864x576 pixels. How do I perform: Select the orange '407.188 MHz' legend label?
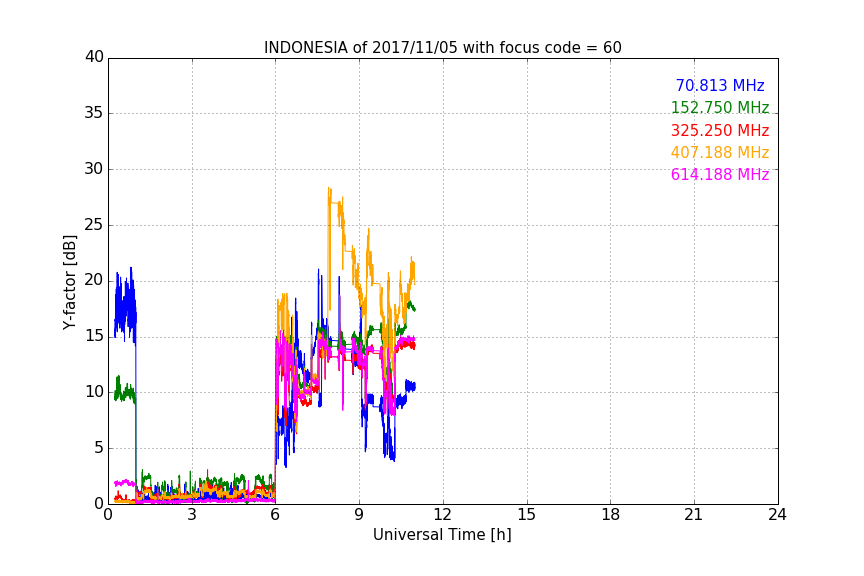click(x=720, y=152)
